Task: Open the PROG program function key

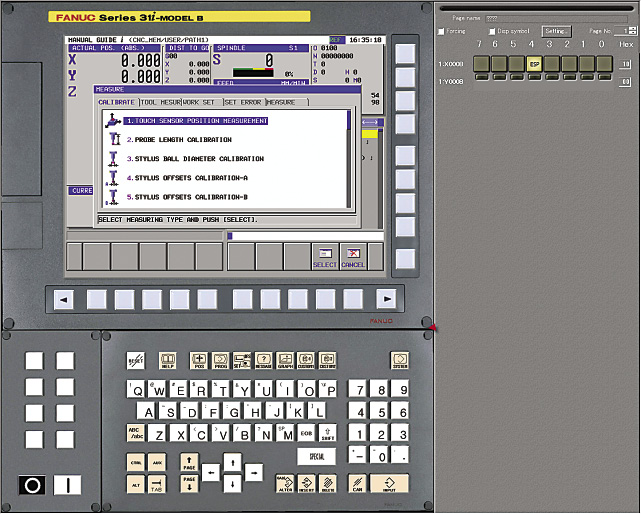Action: coord(220,360)
